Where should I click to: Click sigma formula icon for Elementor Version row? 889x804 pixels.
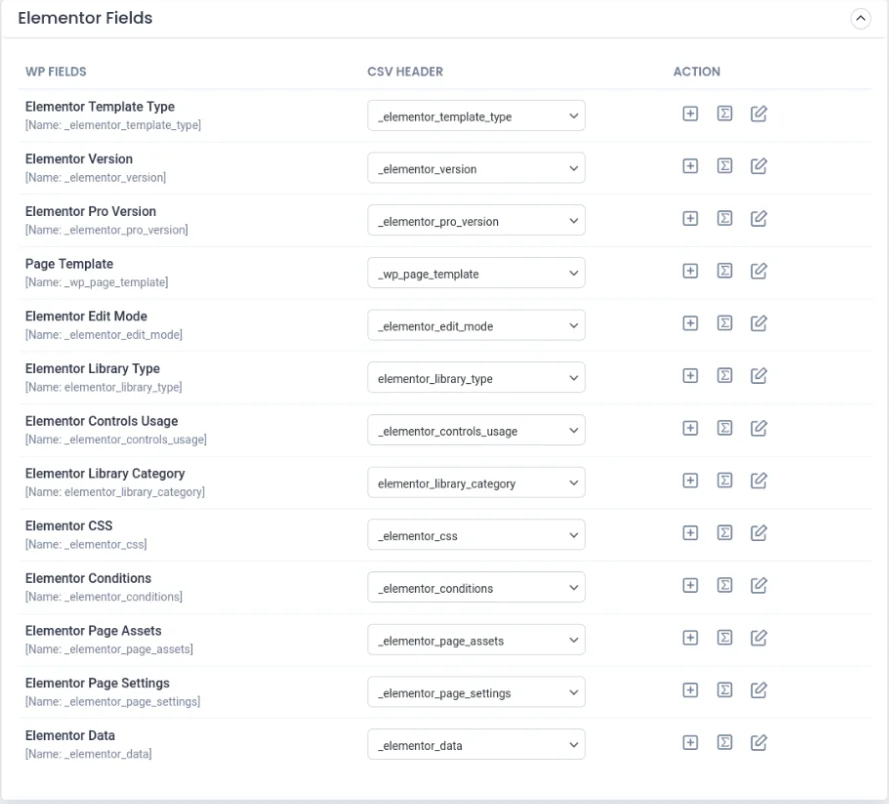724,168
